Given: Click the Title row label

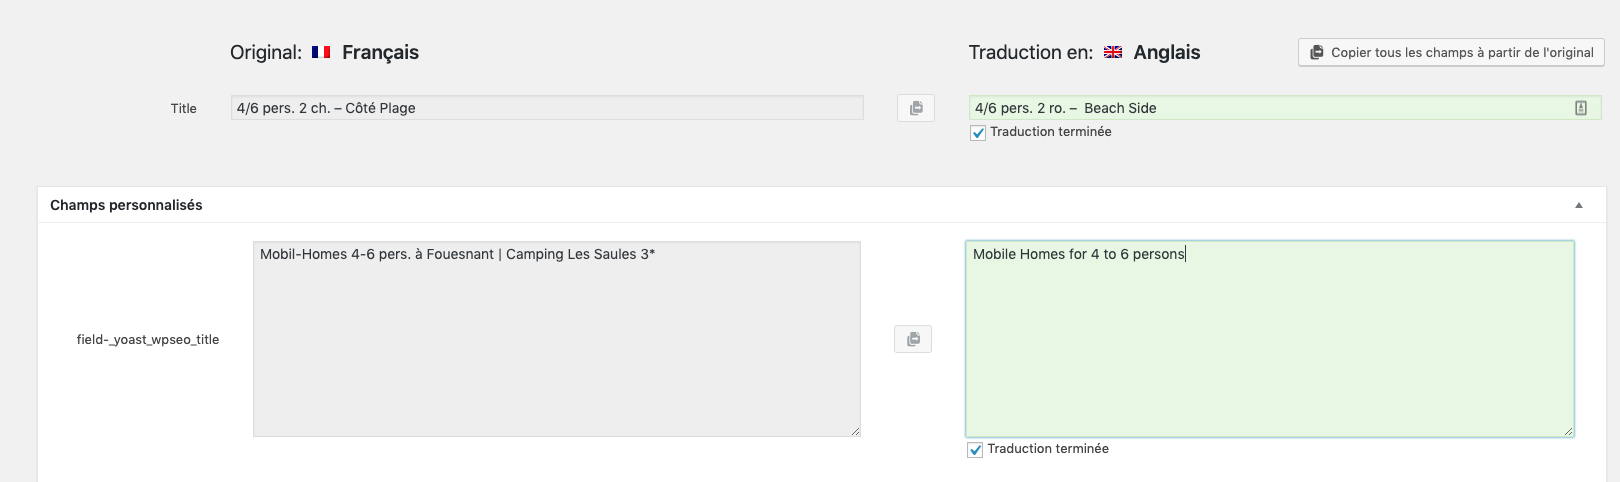Looking at the screenshot, I should click(x=183, y=109).
